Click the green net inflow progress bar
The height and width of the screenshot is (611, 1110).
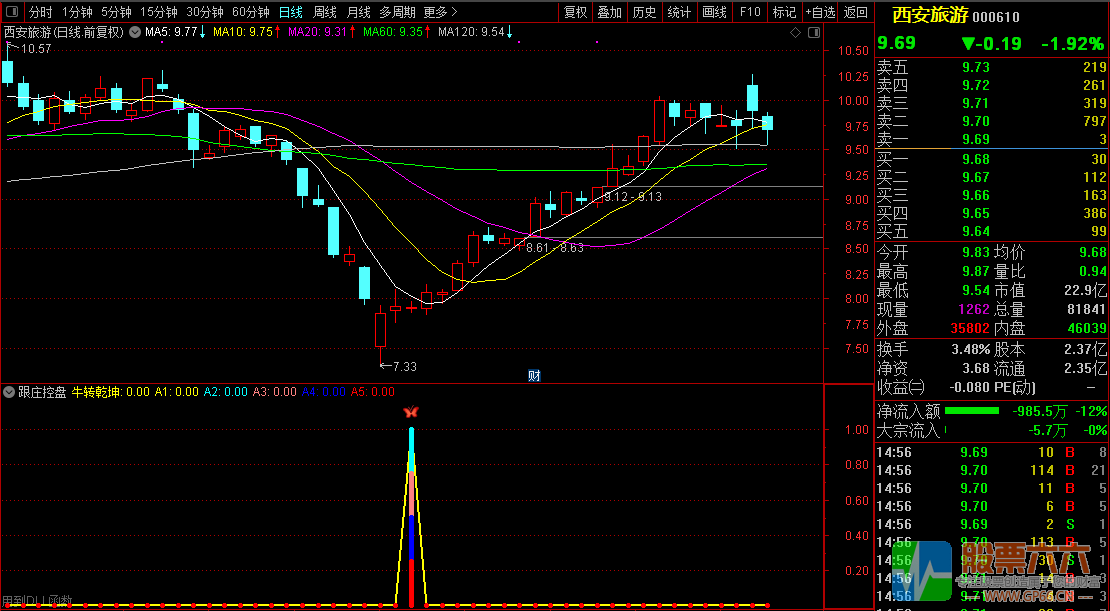972,411
